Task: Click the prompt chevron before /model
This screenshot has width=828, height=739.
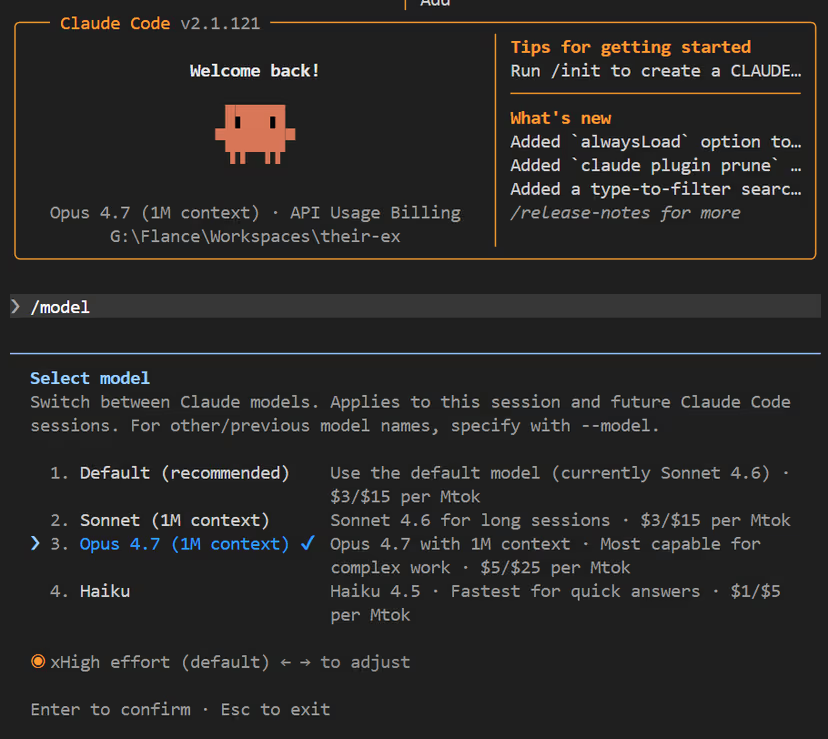Action: tap(16, 306)
